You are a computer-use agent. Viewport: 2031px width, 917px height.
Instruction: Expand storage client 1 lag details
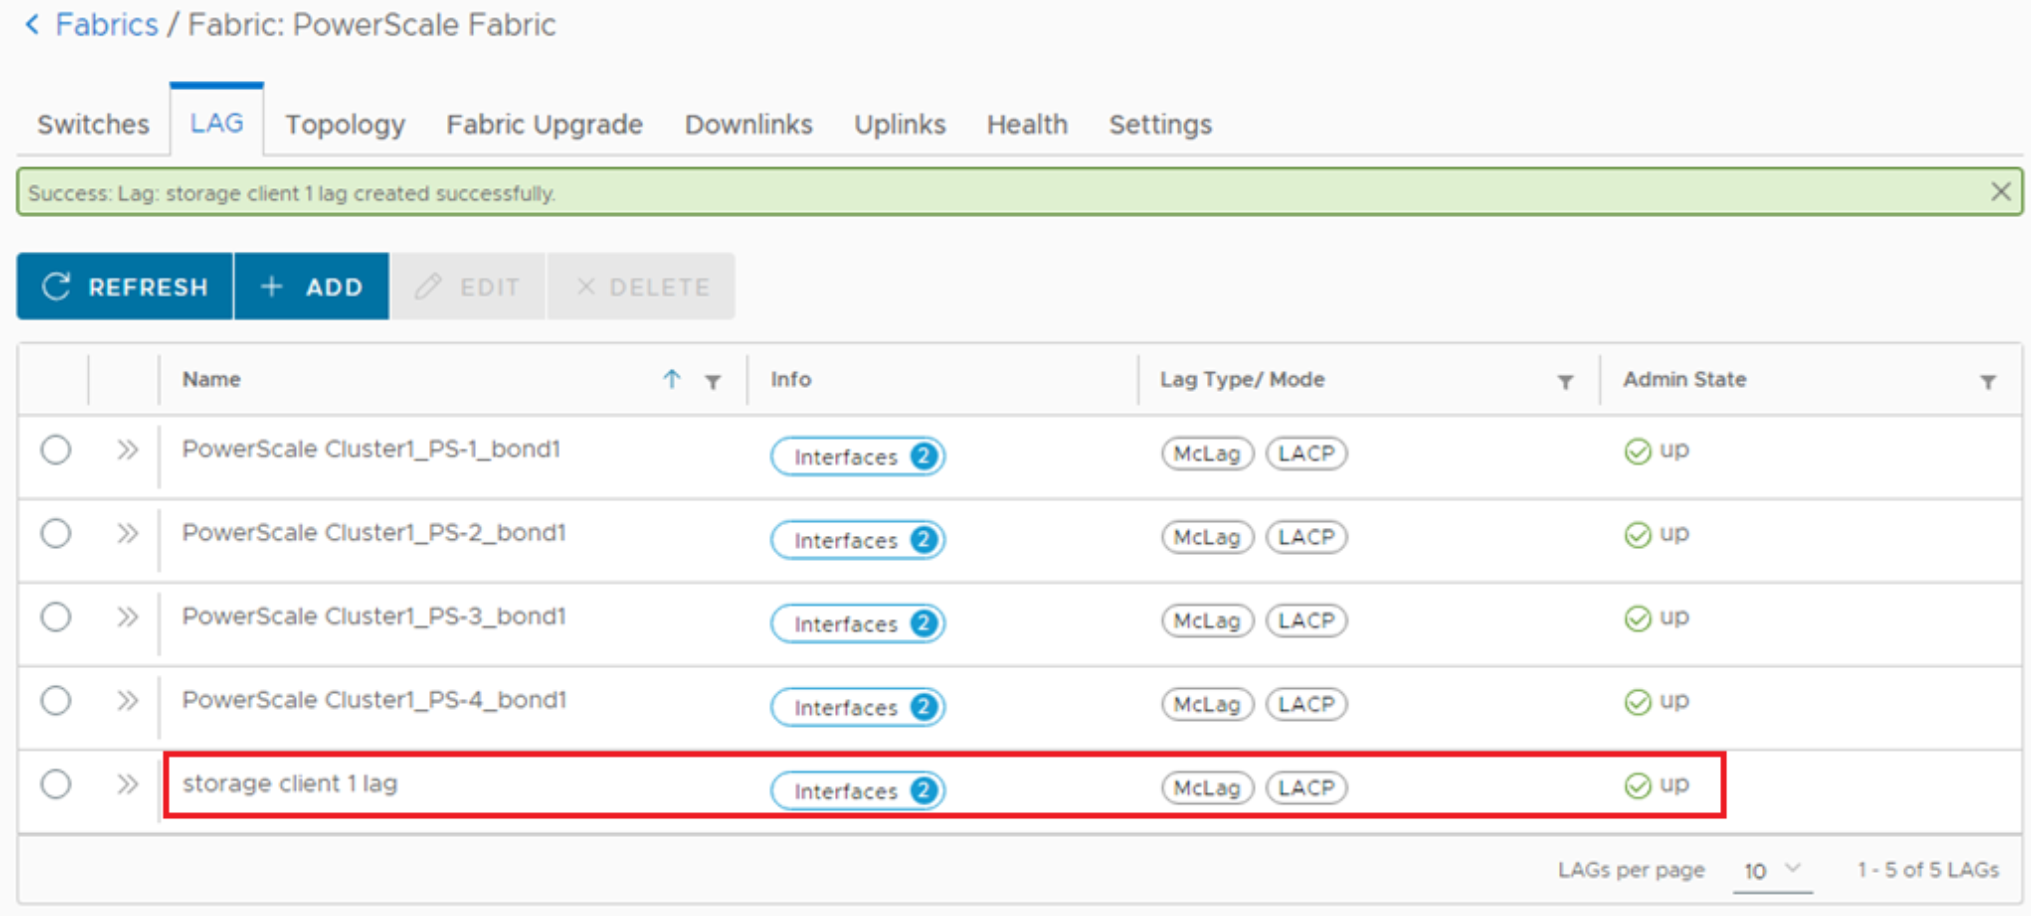tap(127, 784)
